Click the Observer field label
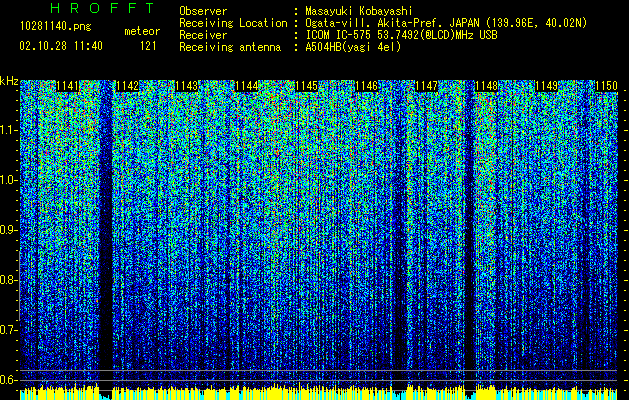 click(203, 11)
